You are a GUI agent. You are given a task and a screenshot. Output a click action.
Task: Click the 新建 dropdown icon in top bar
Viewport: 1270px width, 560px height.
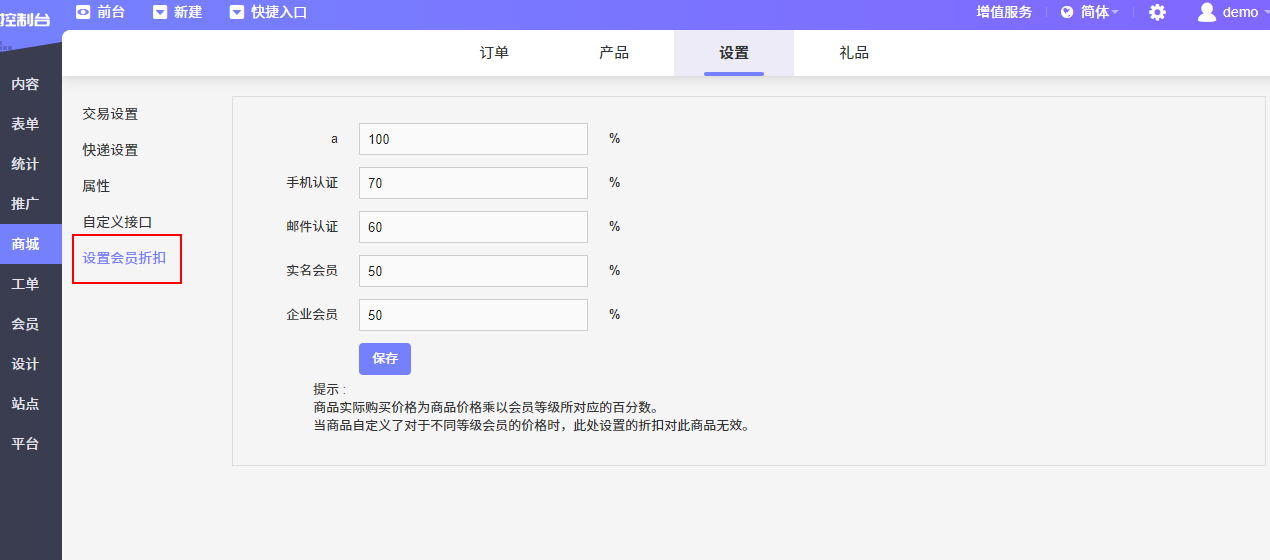click(x=160, y=12)
